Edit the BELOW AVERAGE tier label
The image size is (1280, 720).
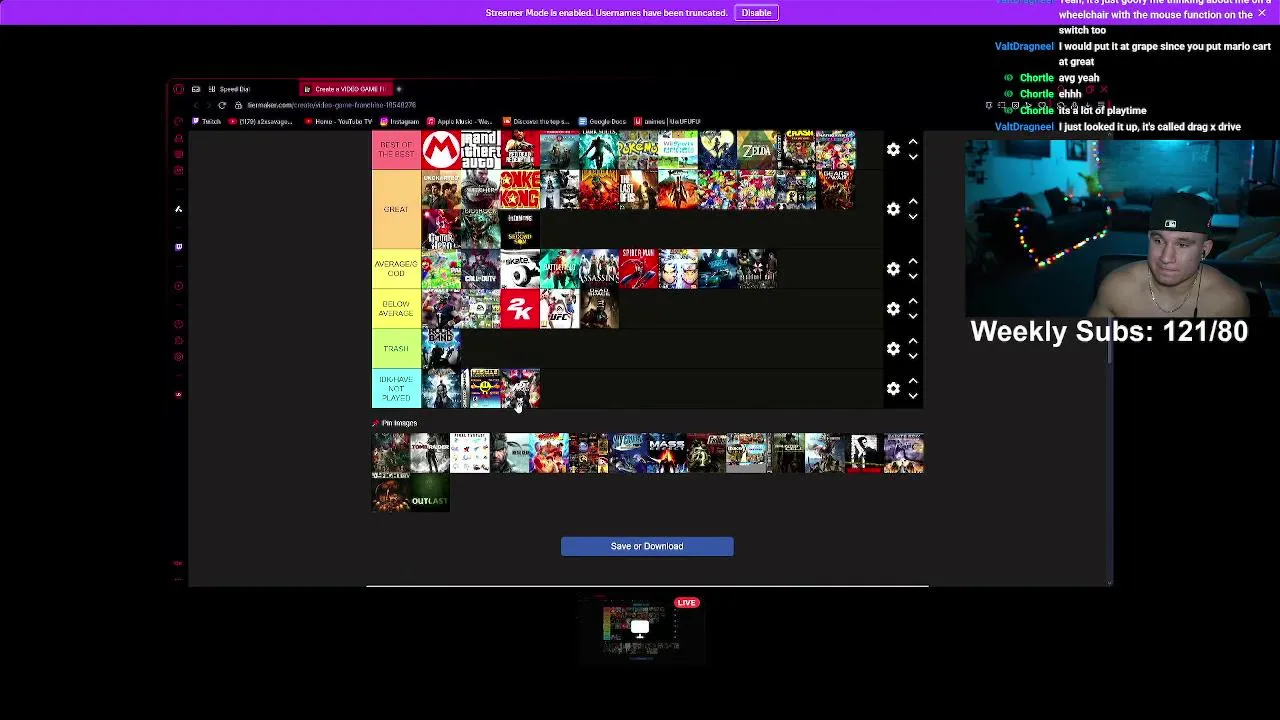(x=396, y=309)
